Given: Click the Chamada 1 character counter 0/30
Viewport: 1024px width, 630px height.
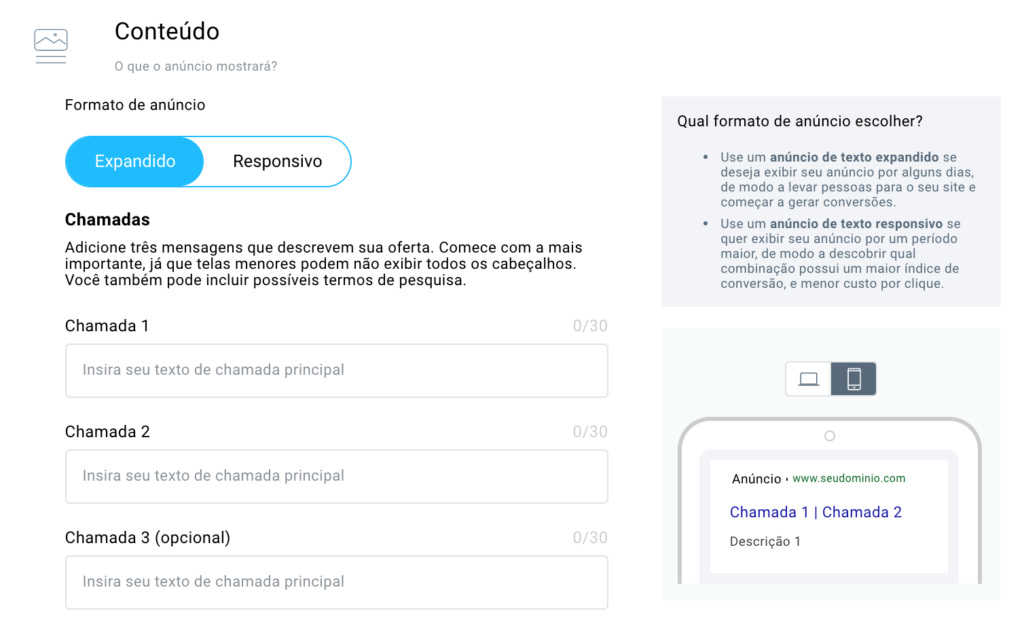Looking at the screenshot, I should click(590, 326).
